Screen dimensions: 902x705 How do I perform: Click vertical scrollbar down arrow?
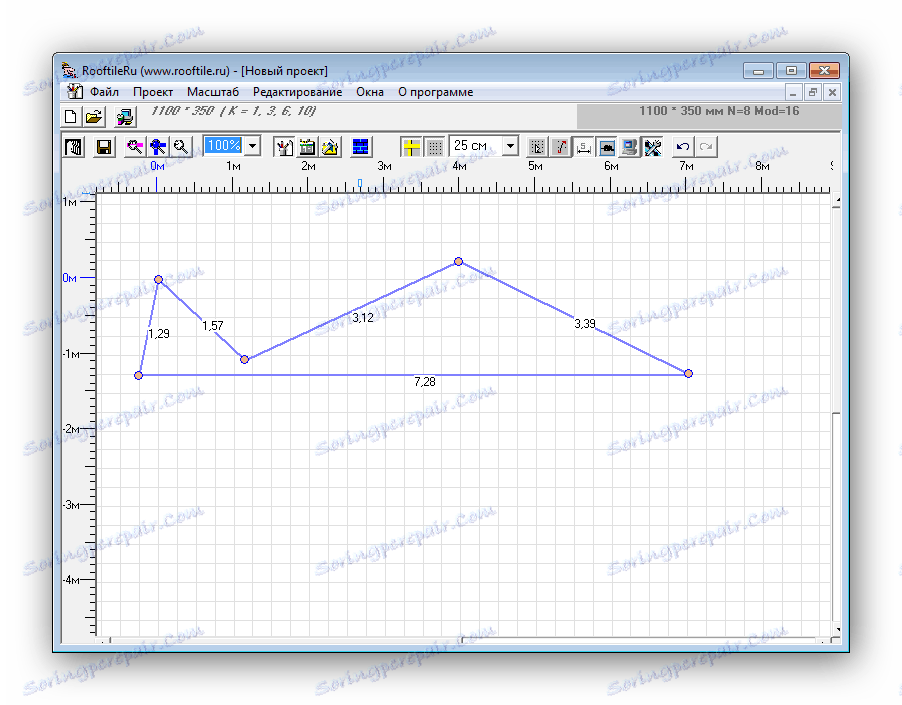[836, 630]
